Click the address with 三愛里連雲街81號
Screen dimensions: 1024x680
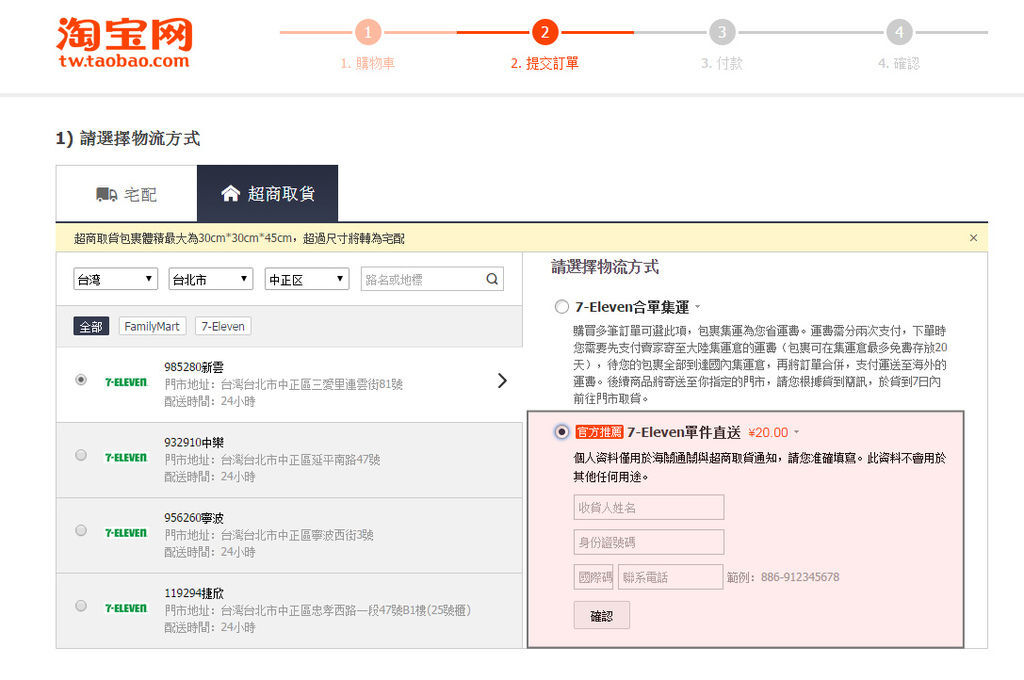(312, 384)
